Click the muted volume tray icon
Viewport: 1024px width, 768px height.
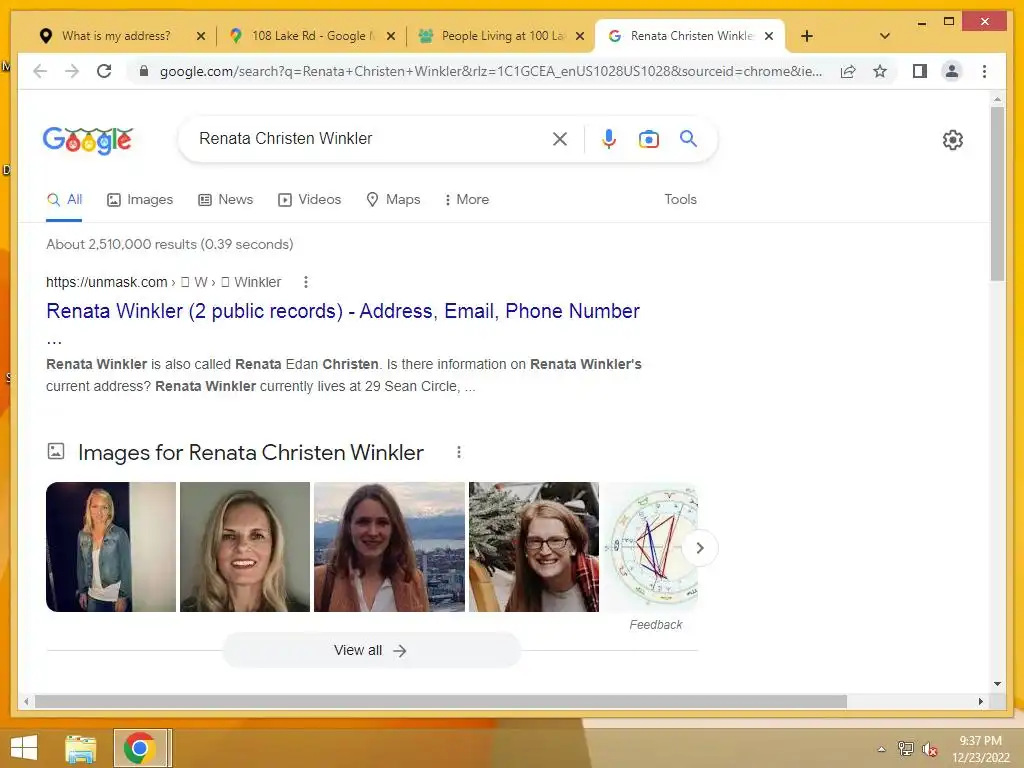[x=930, y=749]
